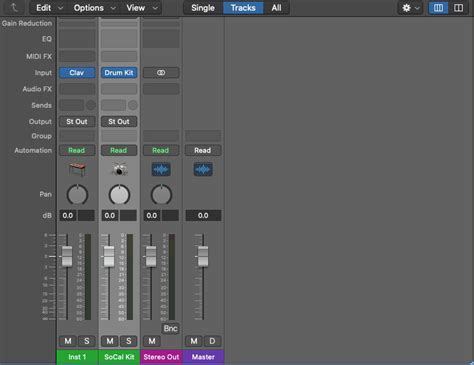474x365 pixels.
Task: Click Inst 1 Audio FX slot
Action: pos(77,89)
